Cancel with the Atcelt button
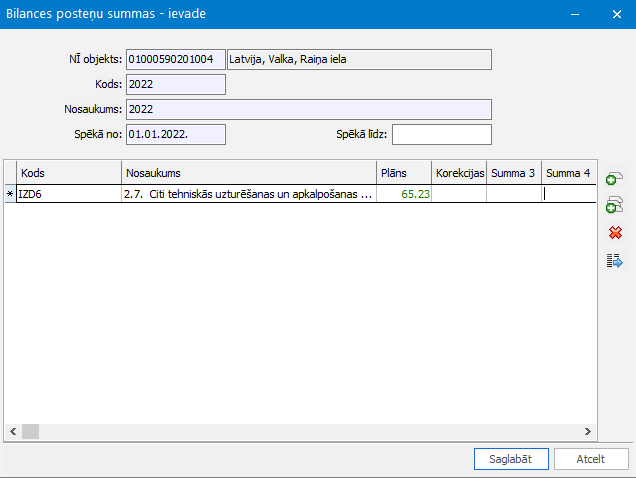This screenshot has width=636, height=478. 591,459
